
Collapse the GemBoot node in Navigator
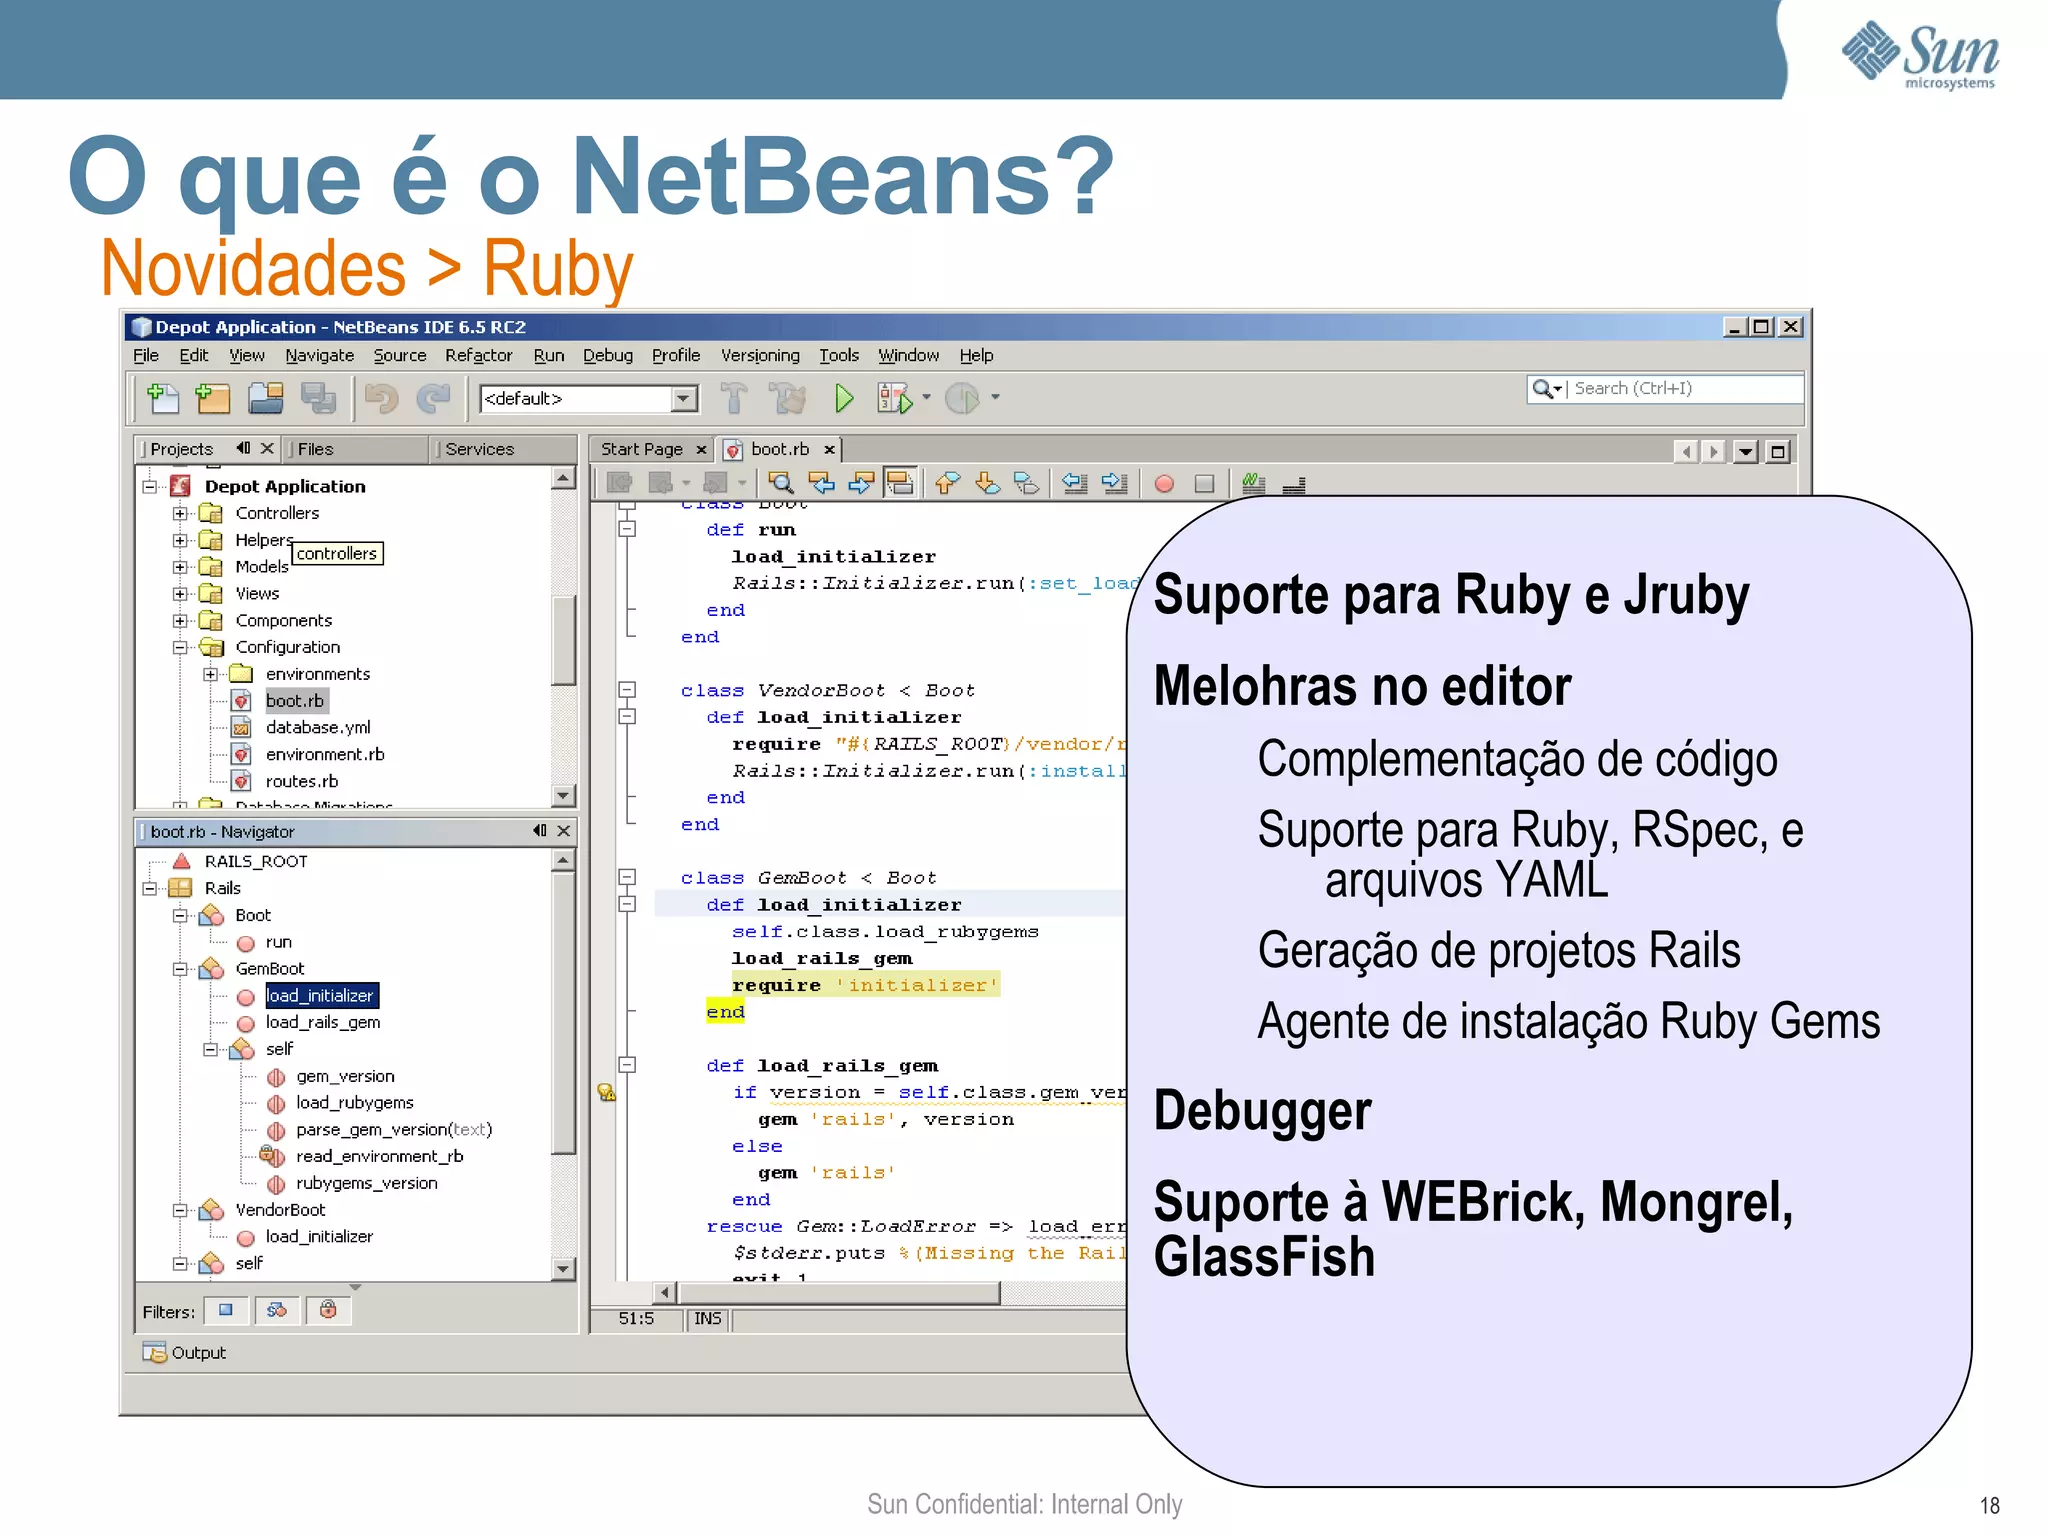point(180,969)
